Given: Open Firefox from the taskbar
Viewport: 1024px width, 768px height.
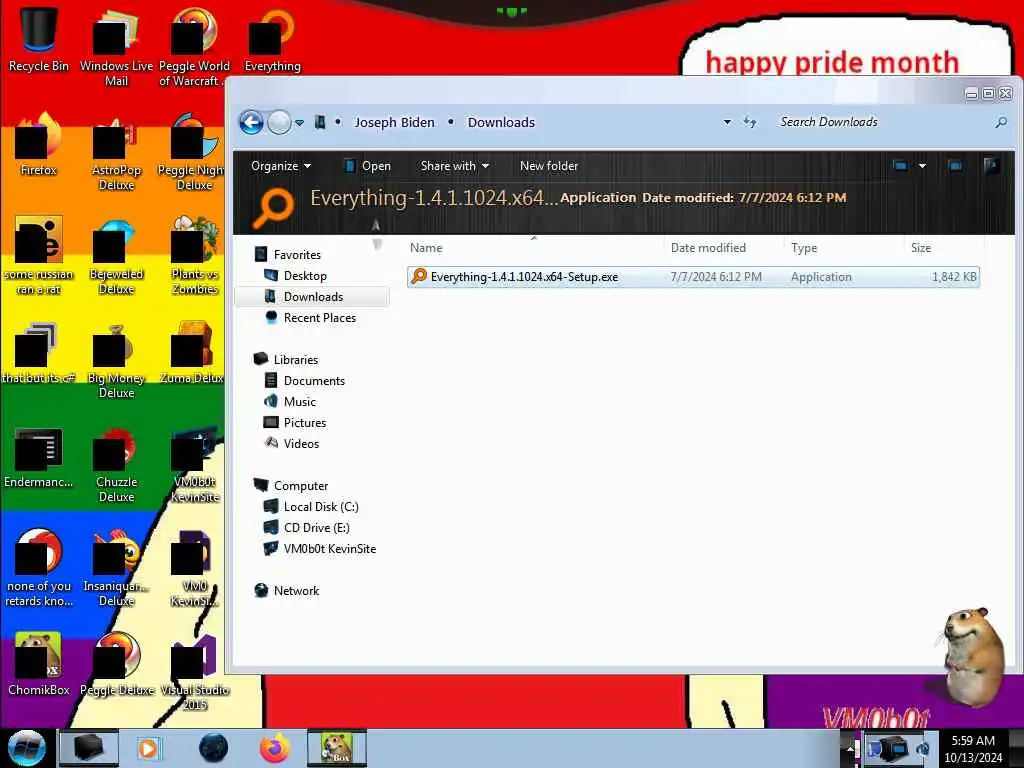Looking at the screenshot, I should [275, 748].
